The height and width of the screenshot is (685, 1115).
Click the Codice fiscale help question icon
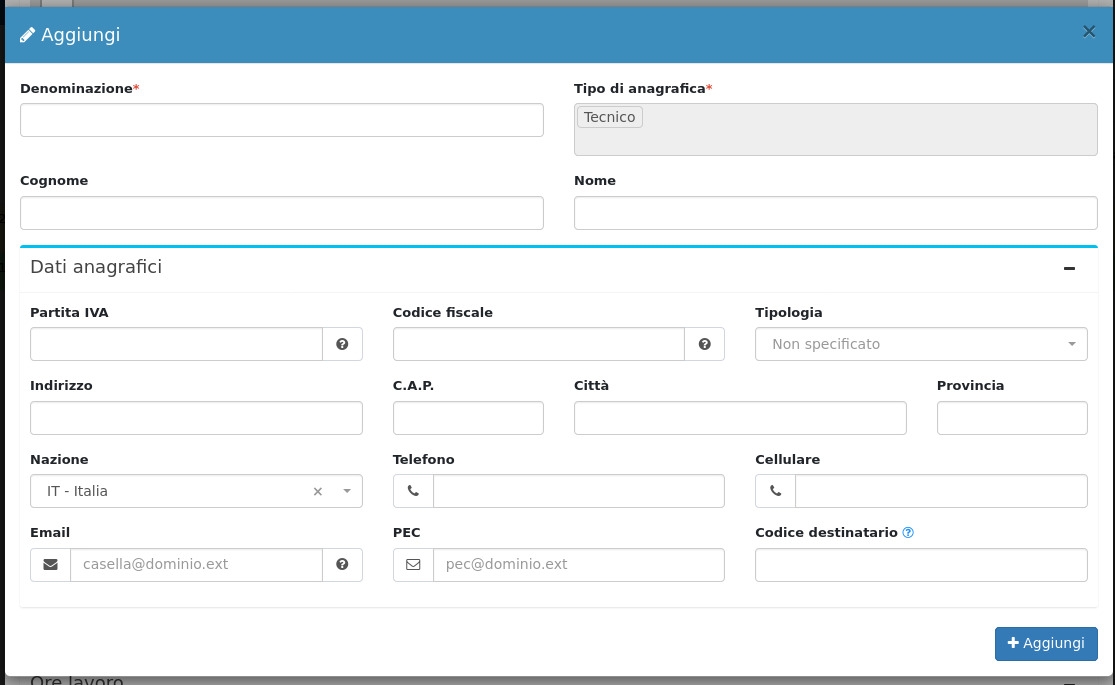click(704, 344)
